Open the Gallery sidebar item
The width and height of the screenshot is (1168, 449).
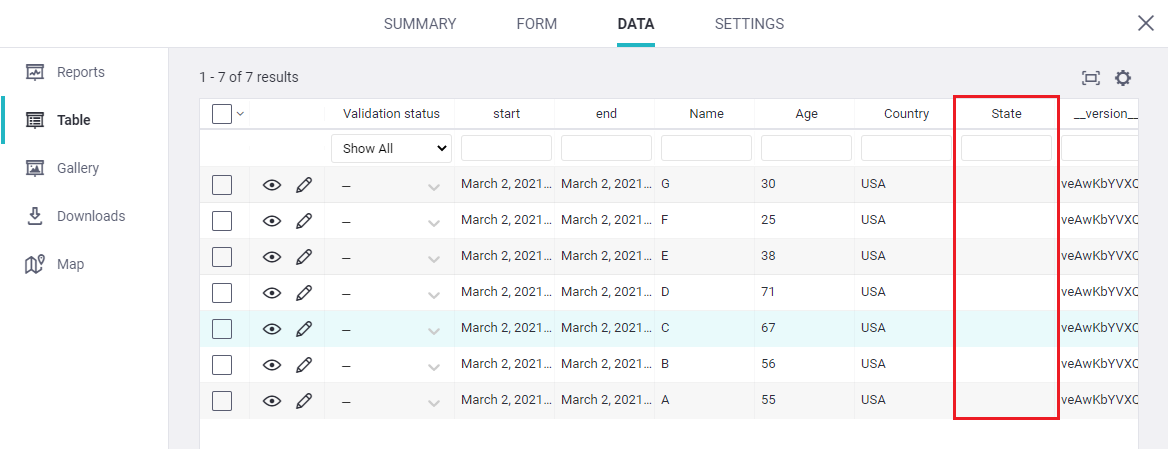77,168
